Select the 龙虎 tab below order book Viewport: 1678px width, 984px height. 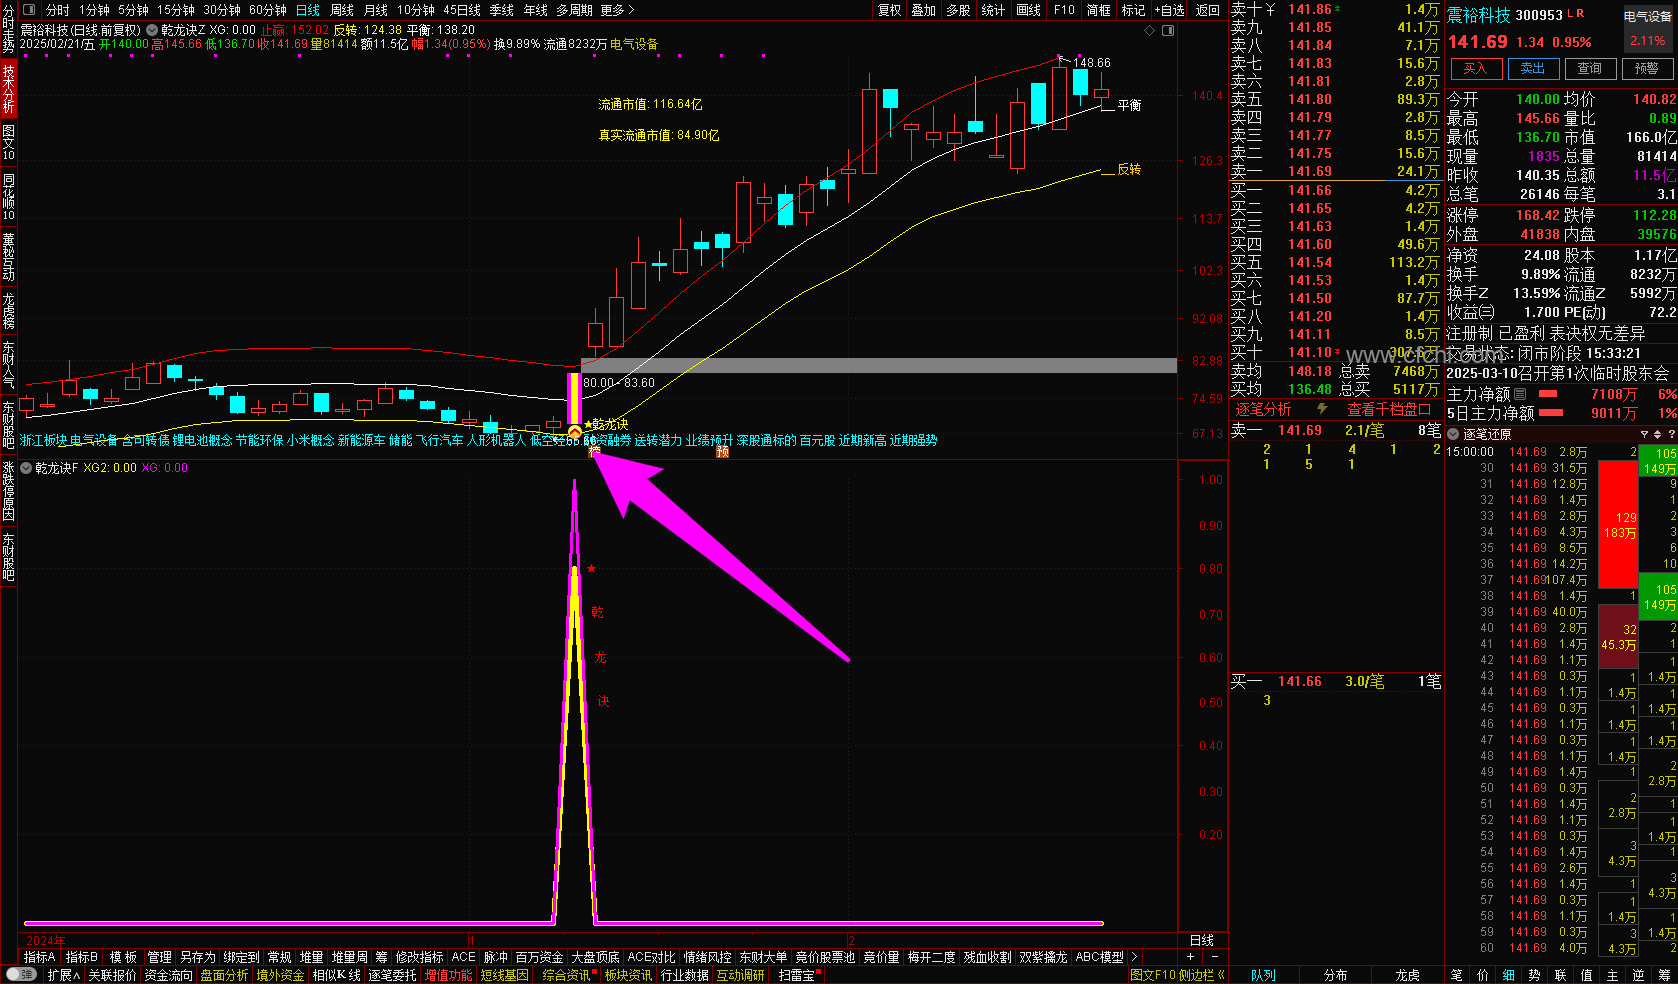pos(1407,975)
